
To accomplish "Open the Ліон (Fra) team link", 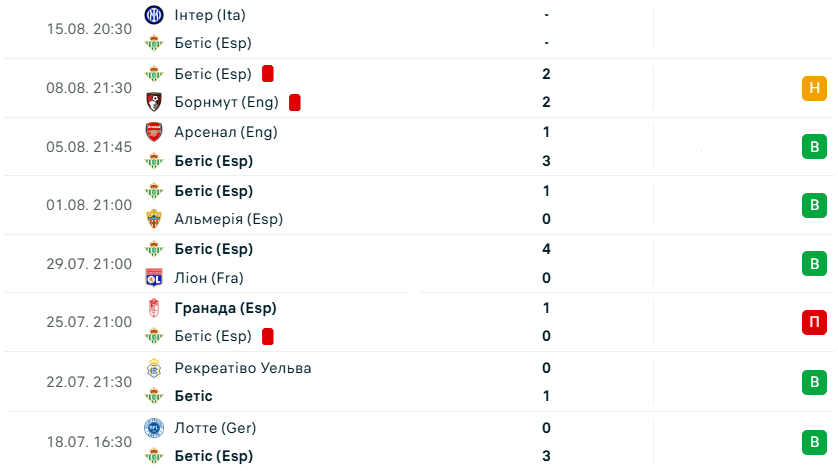I will coord(209,277).
